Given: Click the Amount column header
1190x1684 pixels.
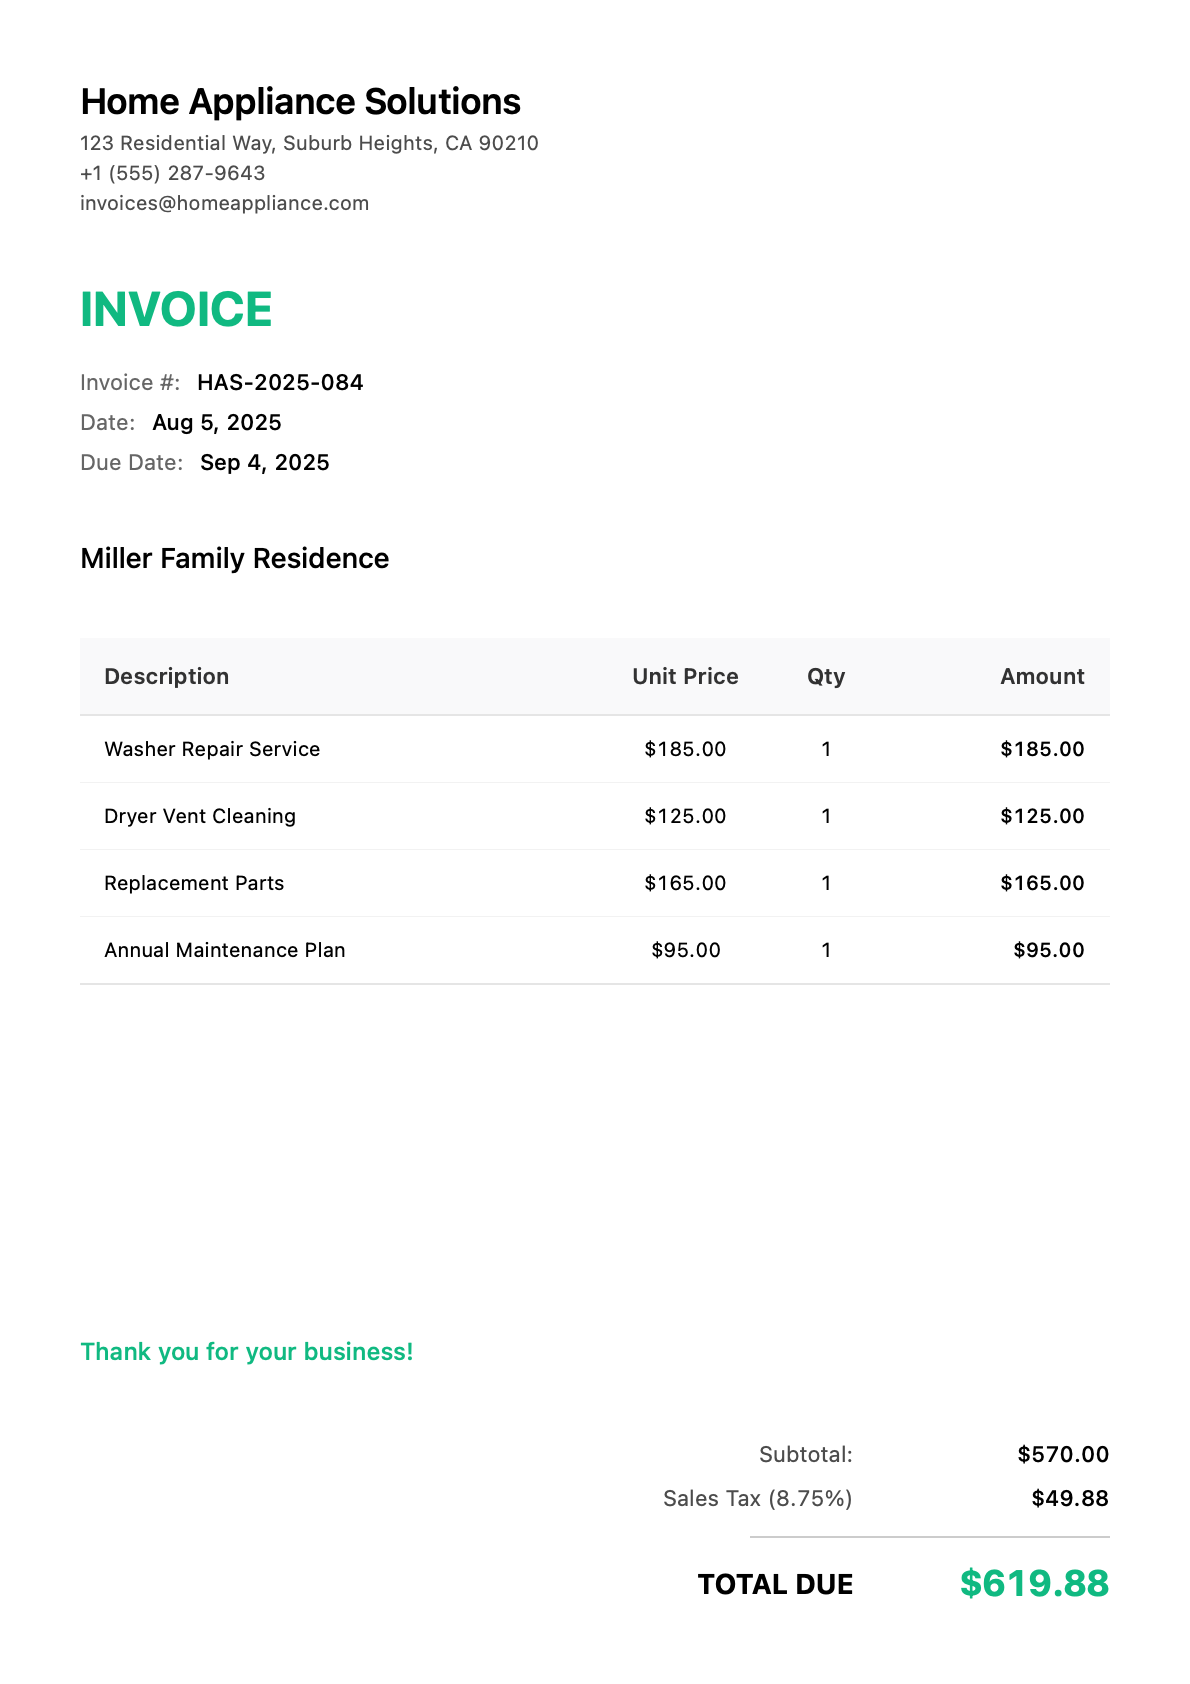Looking at the screenshot, I should coord(1042,676).
